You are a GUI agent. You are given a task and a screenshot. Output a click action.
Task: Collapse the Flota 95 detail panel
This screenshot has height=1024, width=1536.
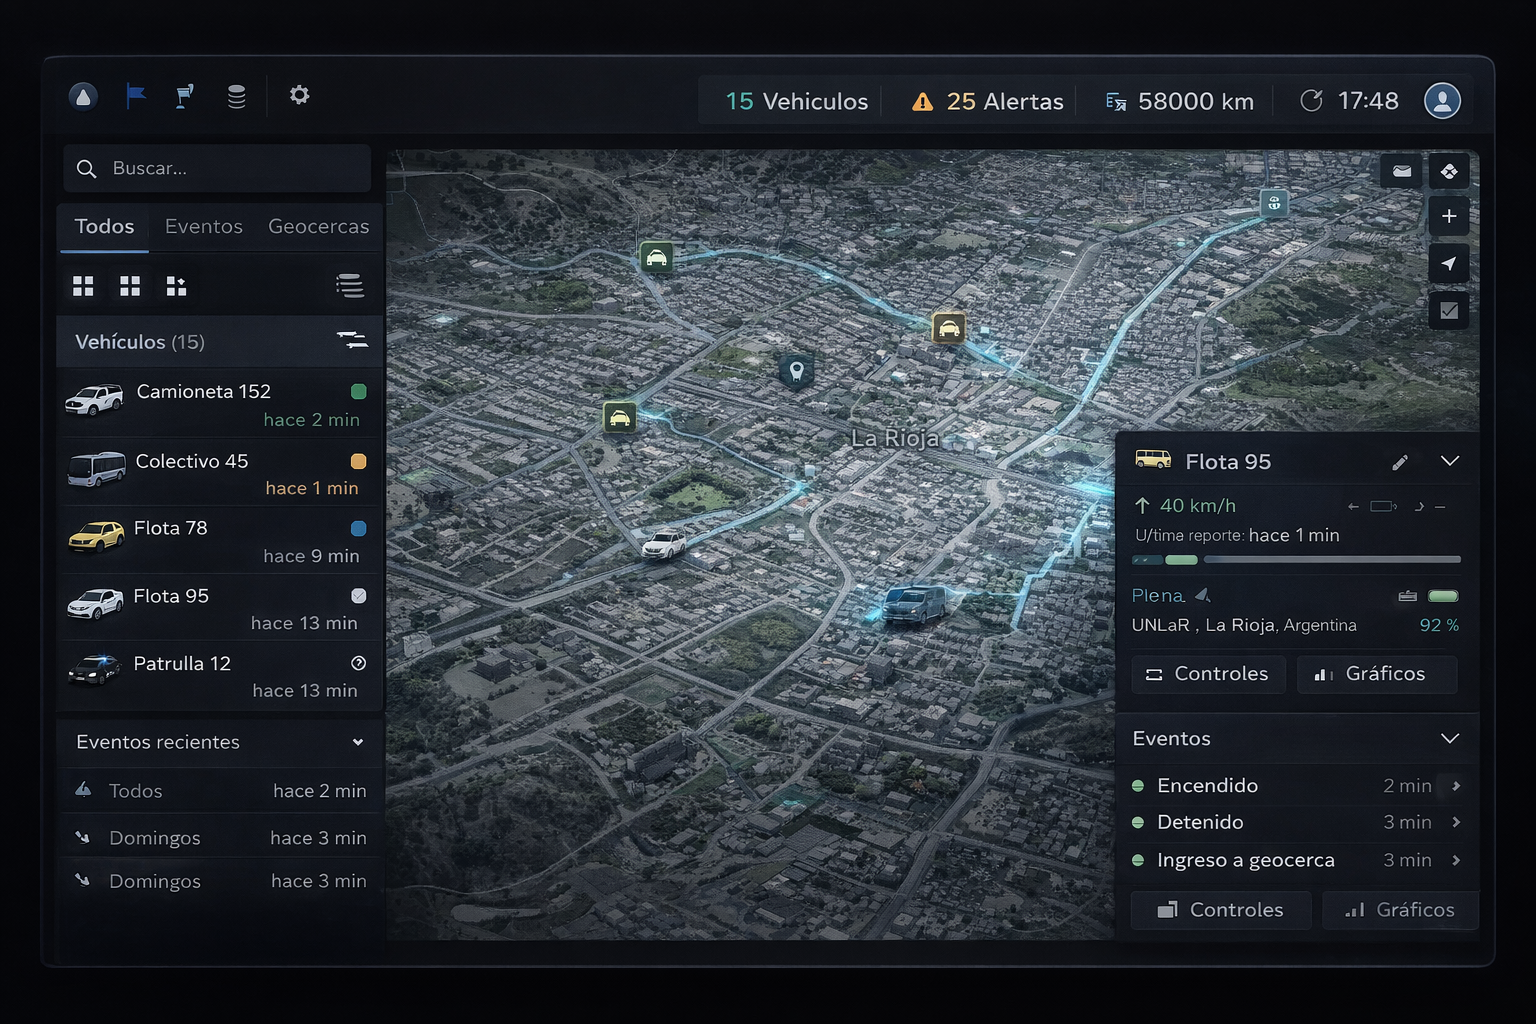point(1449,461)
